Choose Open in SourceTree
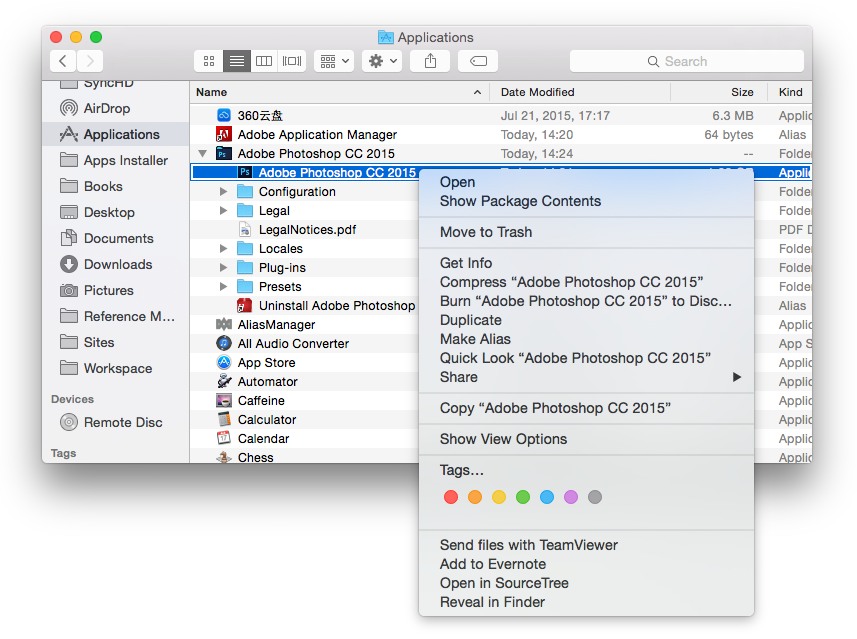The height and width of the screenshot is (639, 857). pos(586,583)
